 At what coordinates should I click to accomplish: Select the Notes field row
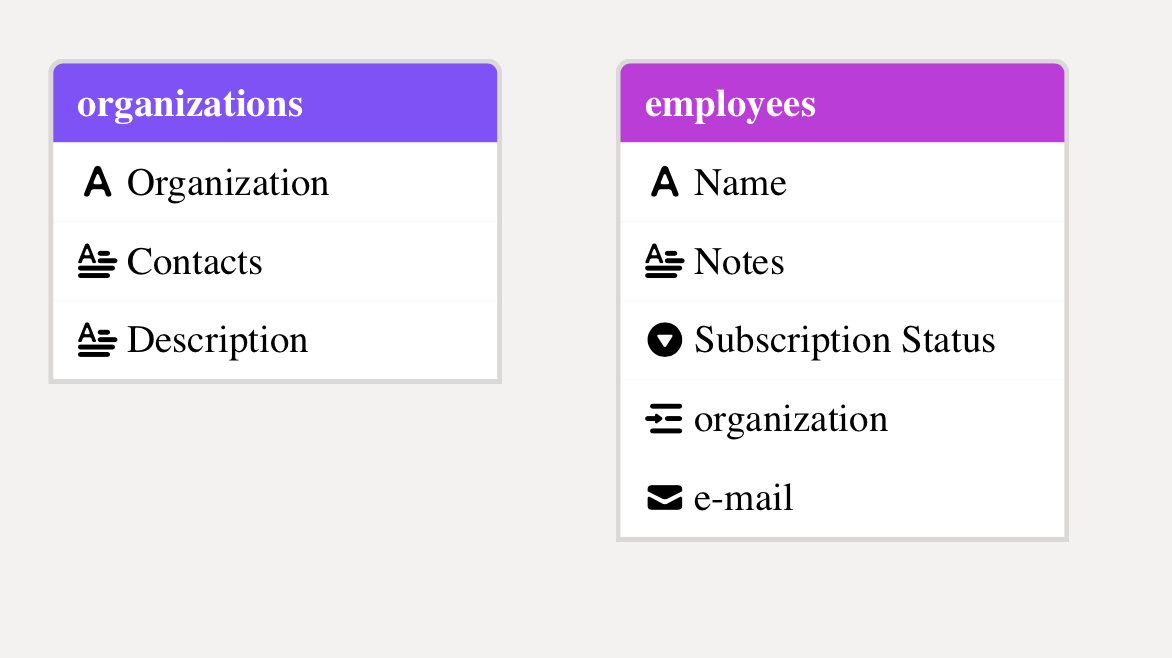point(842,261)
